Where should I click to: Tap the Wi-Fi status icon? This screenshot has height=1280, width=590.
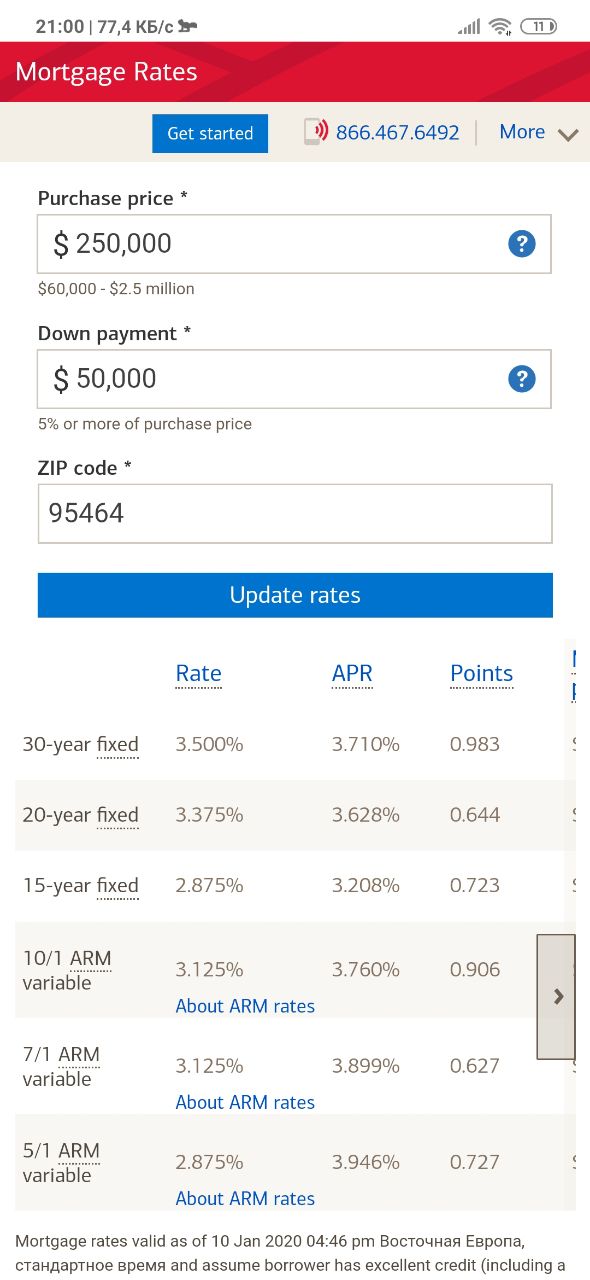tap(500, 27)
